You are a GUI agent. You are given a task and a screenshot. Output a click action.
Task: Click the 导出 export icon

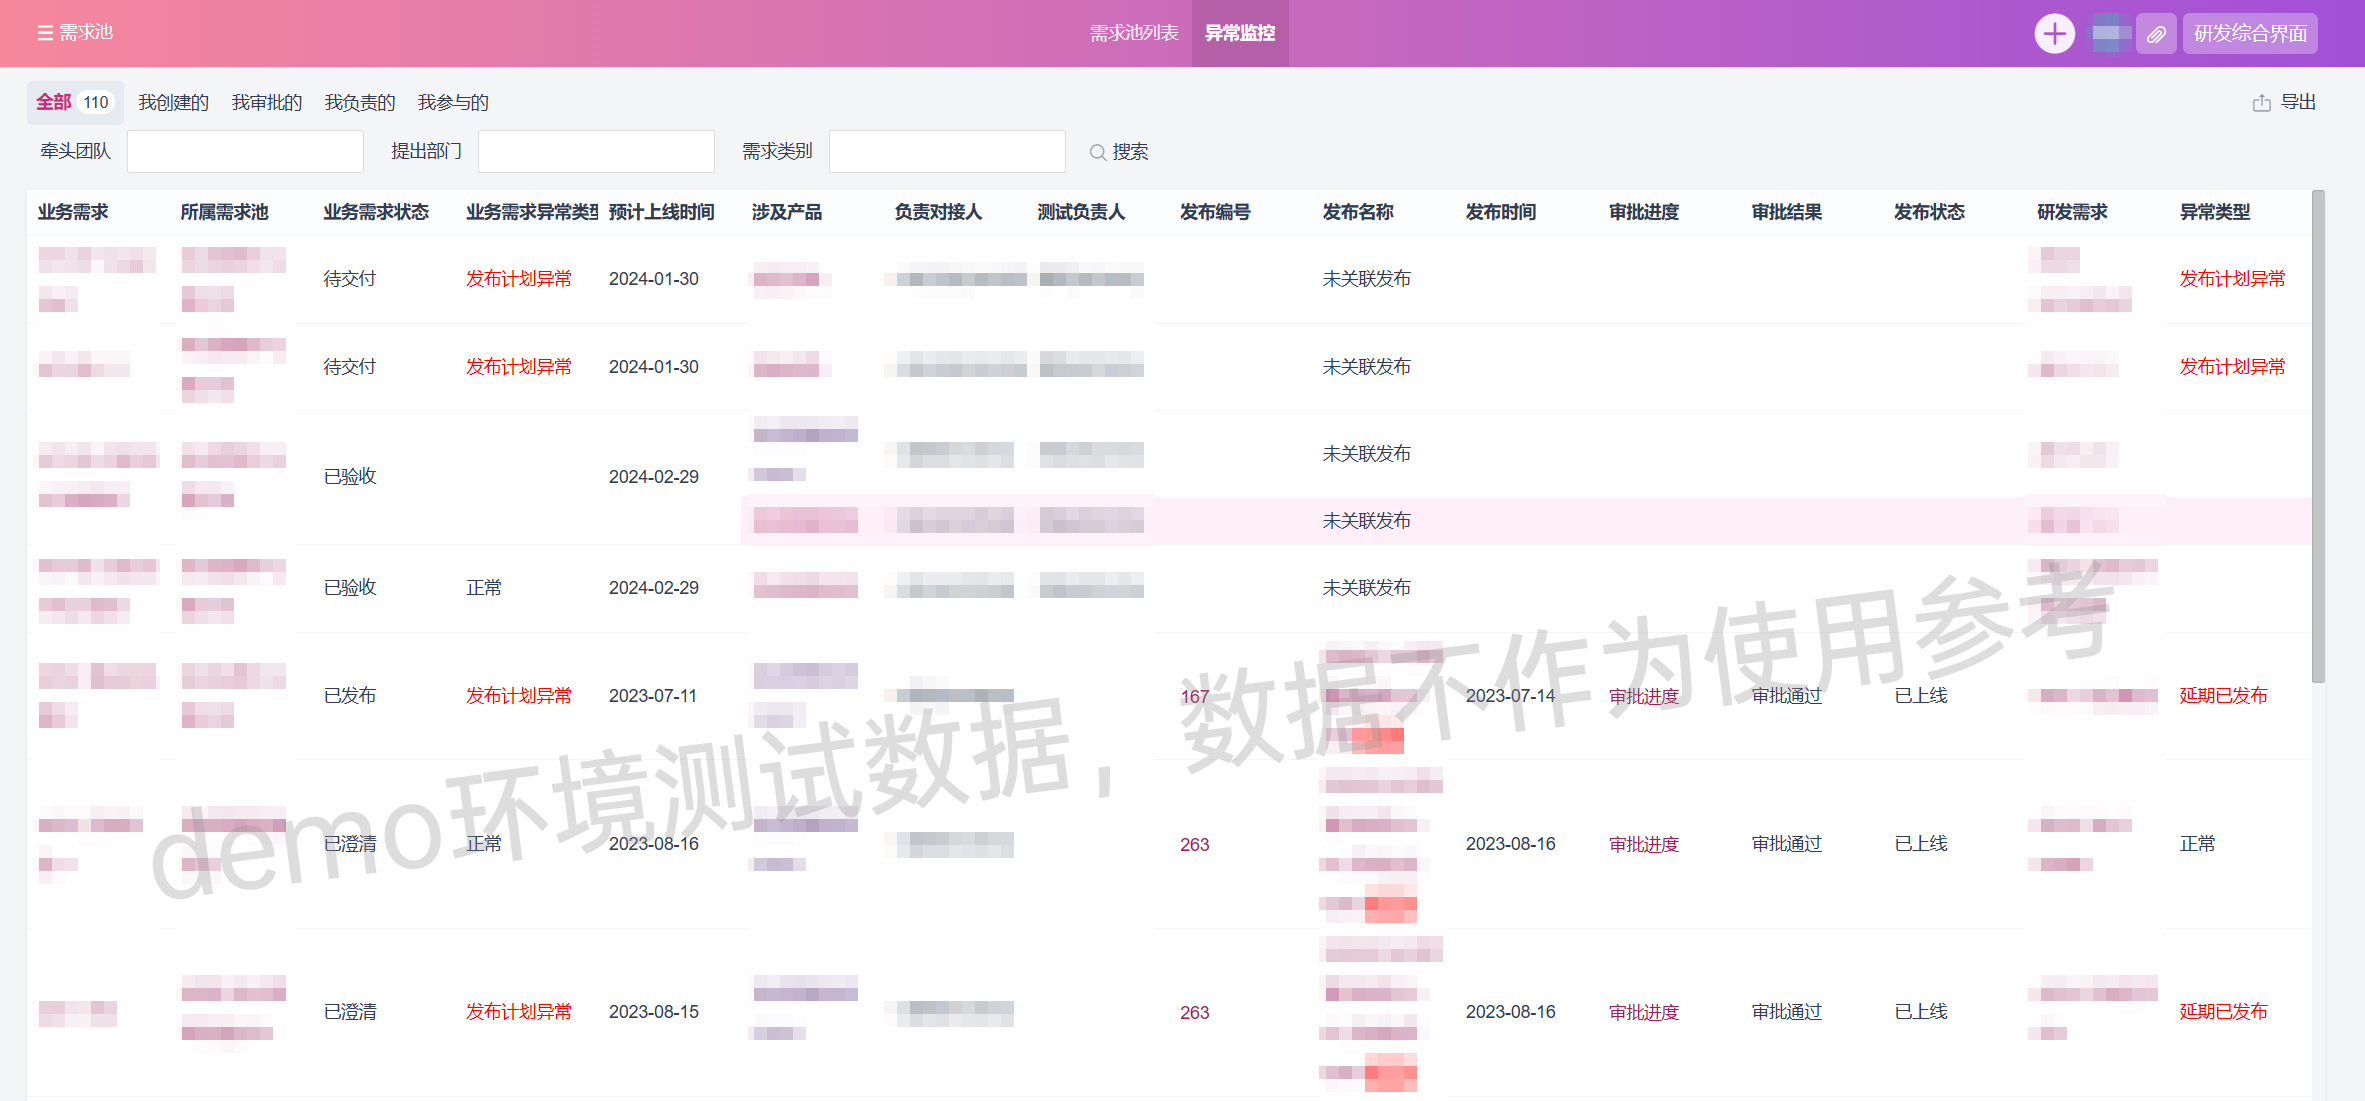(x=2261, y=103)
